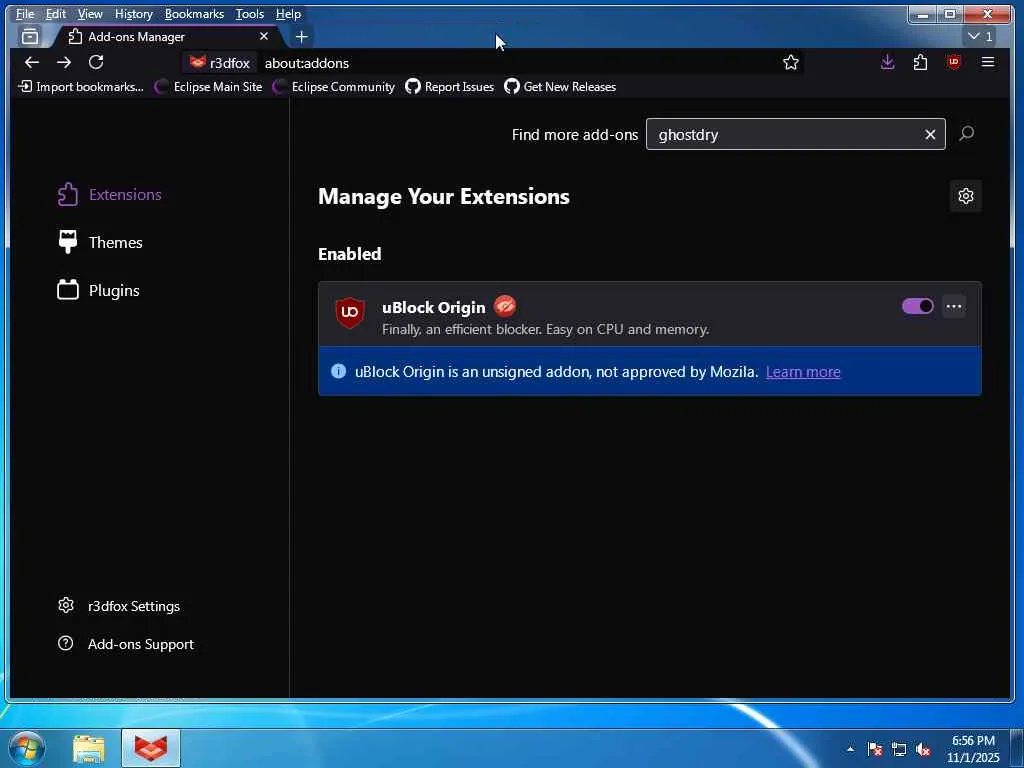Image resolution: width=1024 pixels, height=768 pixels.
Task: Open the Get New Releases bookmark
Action: [x=560, y=87]
